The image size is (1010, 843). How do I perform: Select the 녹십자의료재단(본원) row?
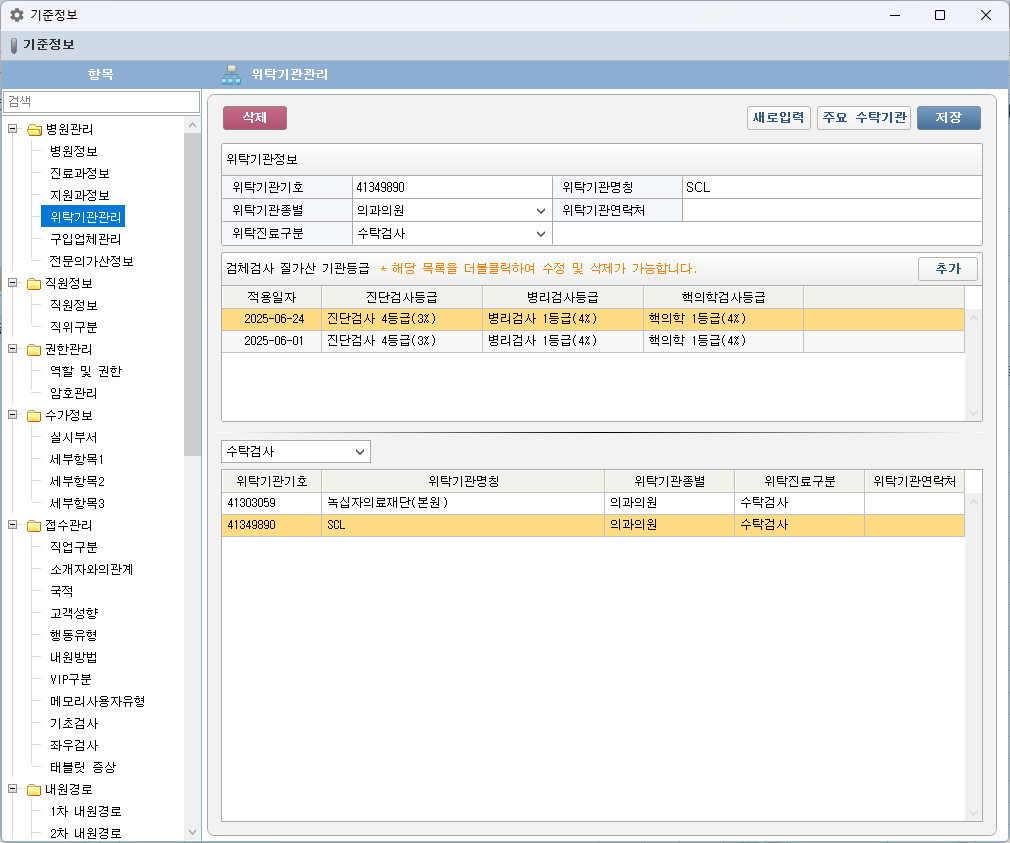tap(465, 503)
